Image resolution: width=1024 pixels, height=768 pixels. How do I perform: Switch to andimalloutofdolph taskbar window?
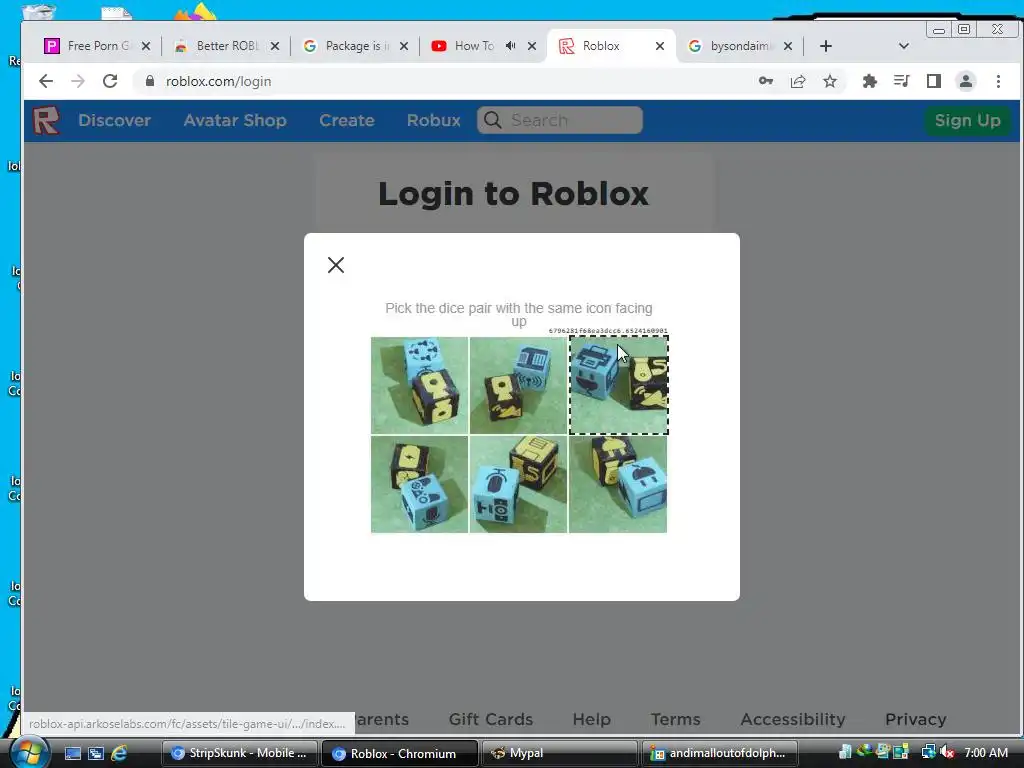720,753
